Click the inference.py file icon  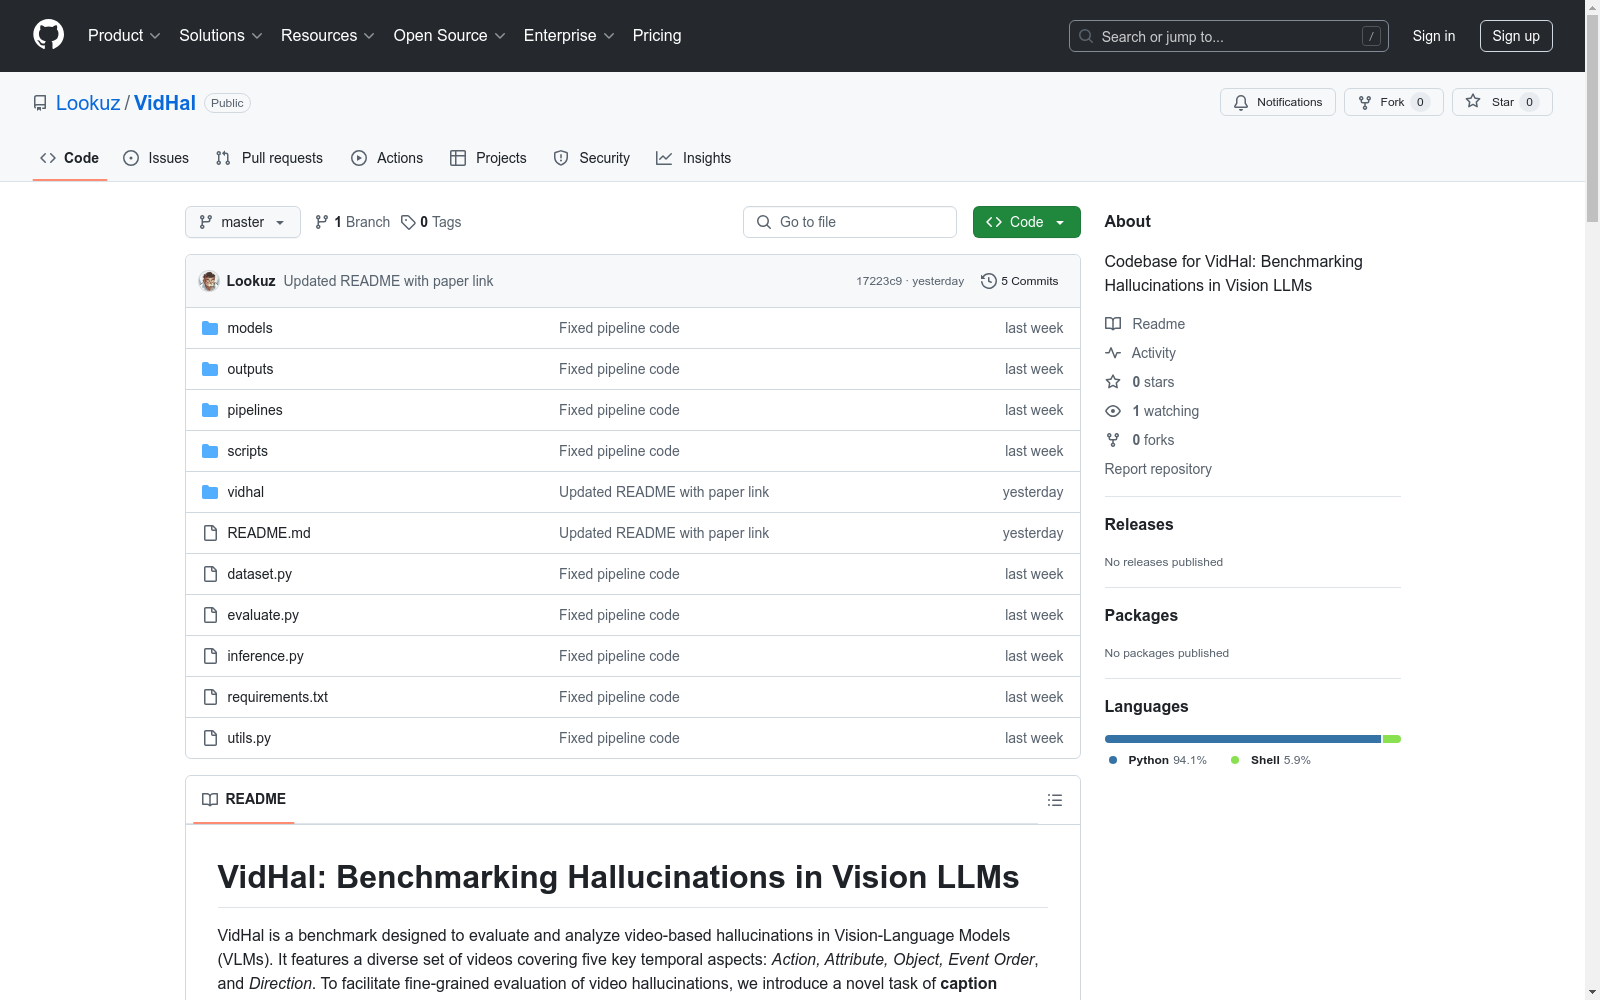(x=210, y=656)
